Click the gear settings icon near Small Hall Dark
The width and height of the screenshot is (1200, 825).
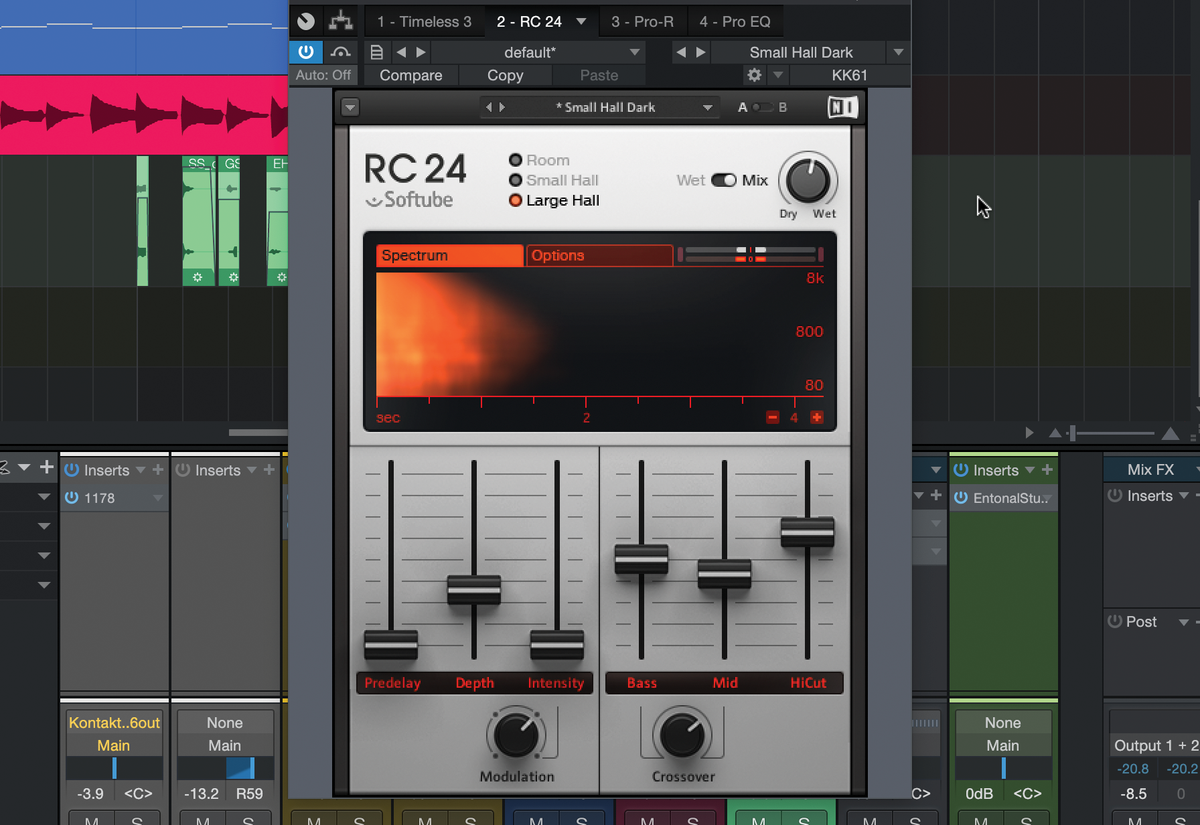pyautogui.click(x=754, y=75)
